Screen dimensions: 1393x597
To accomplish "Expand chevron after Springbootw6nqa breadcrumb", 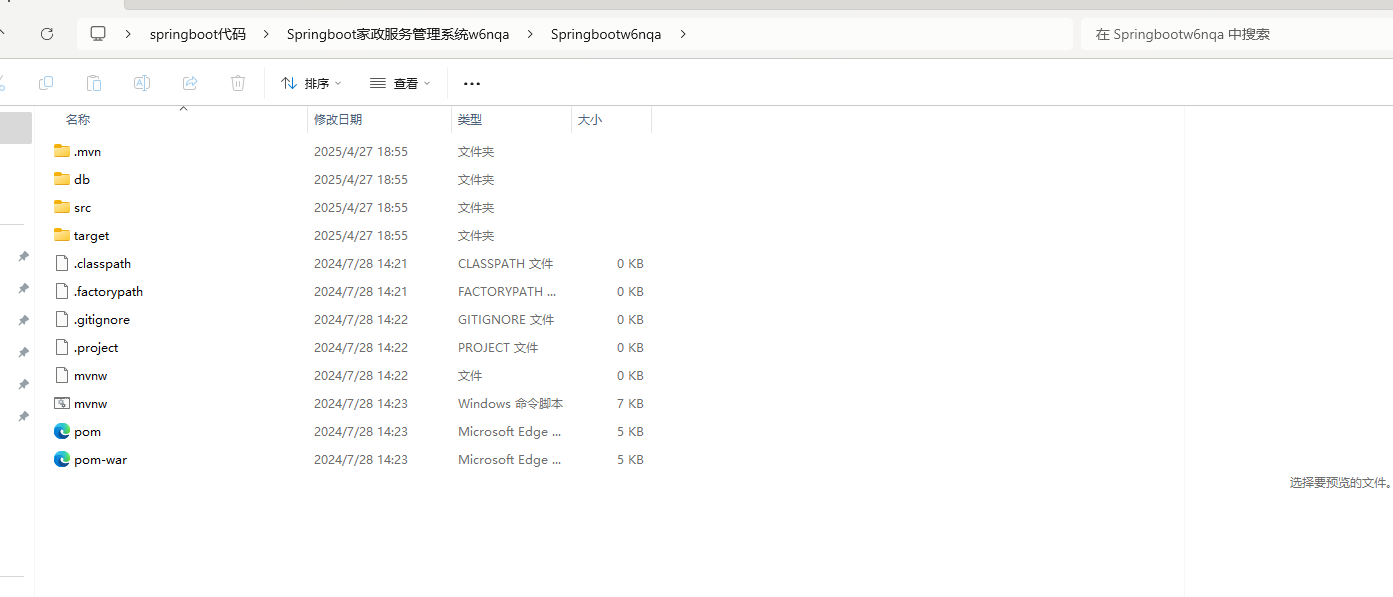I will pos(683,34).
